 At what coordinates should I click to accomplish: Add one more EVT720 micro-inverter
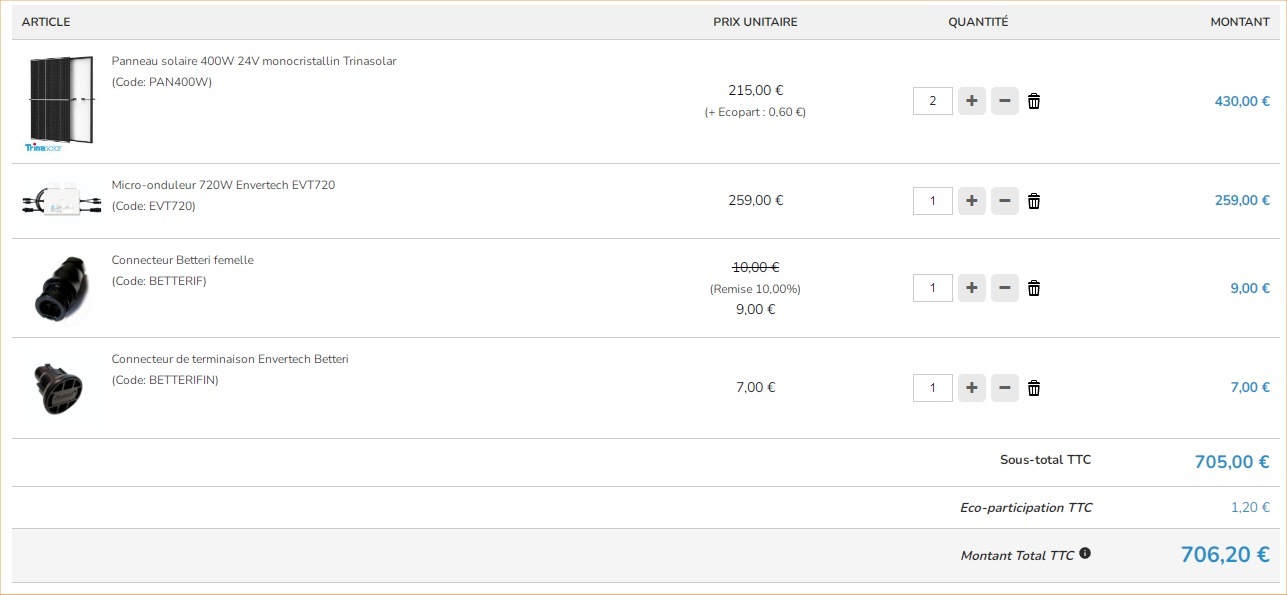point(971,201)
